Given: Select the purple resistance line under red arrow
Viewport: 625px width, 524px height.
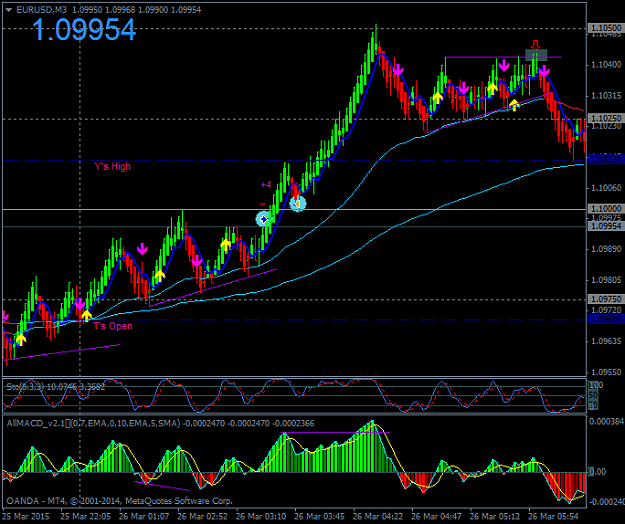Looking at the screenshot, I should [x=503, y=57].
